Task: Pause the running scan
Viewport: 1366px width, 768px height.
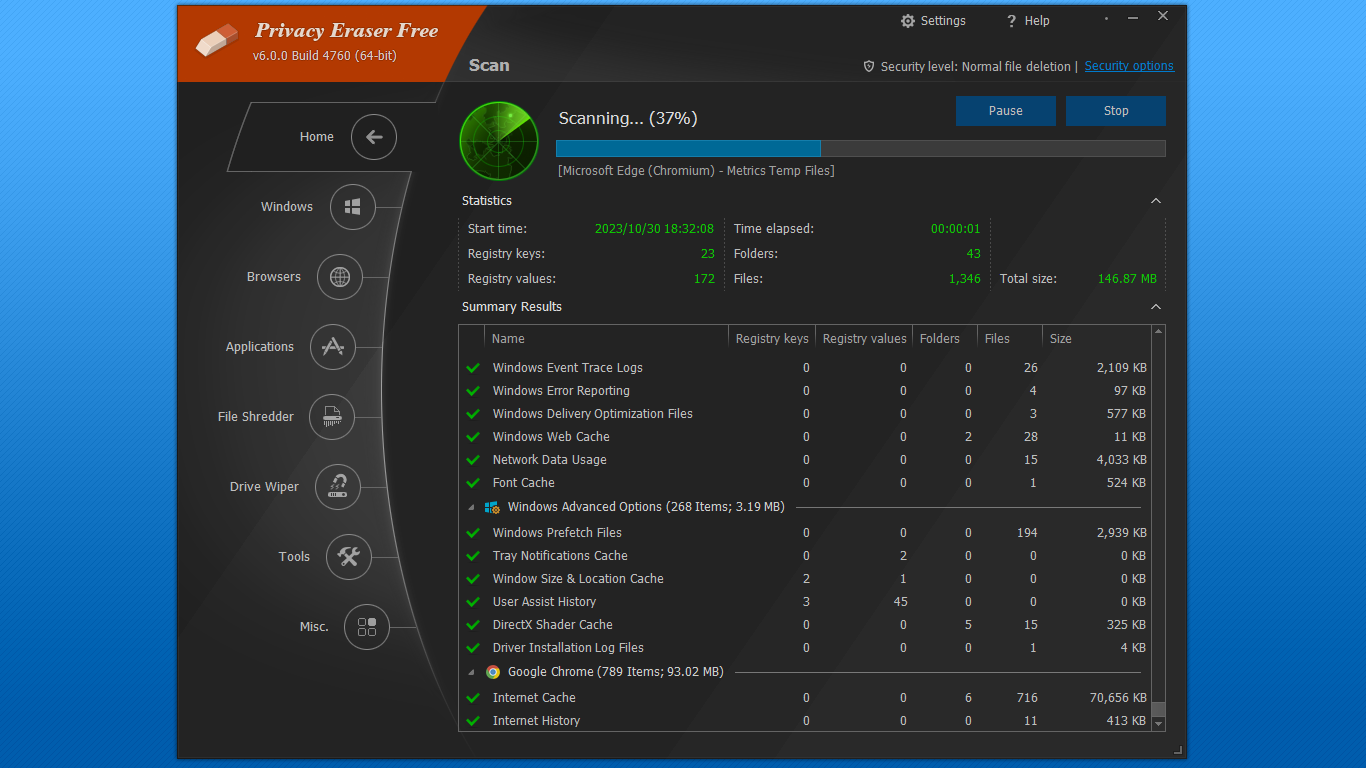Action: pos(1005,110)
